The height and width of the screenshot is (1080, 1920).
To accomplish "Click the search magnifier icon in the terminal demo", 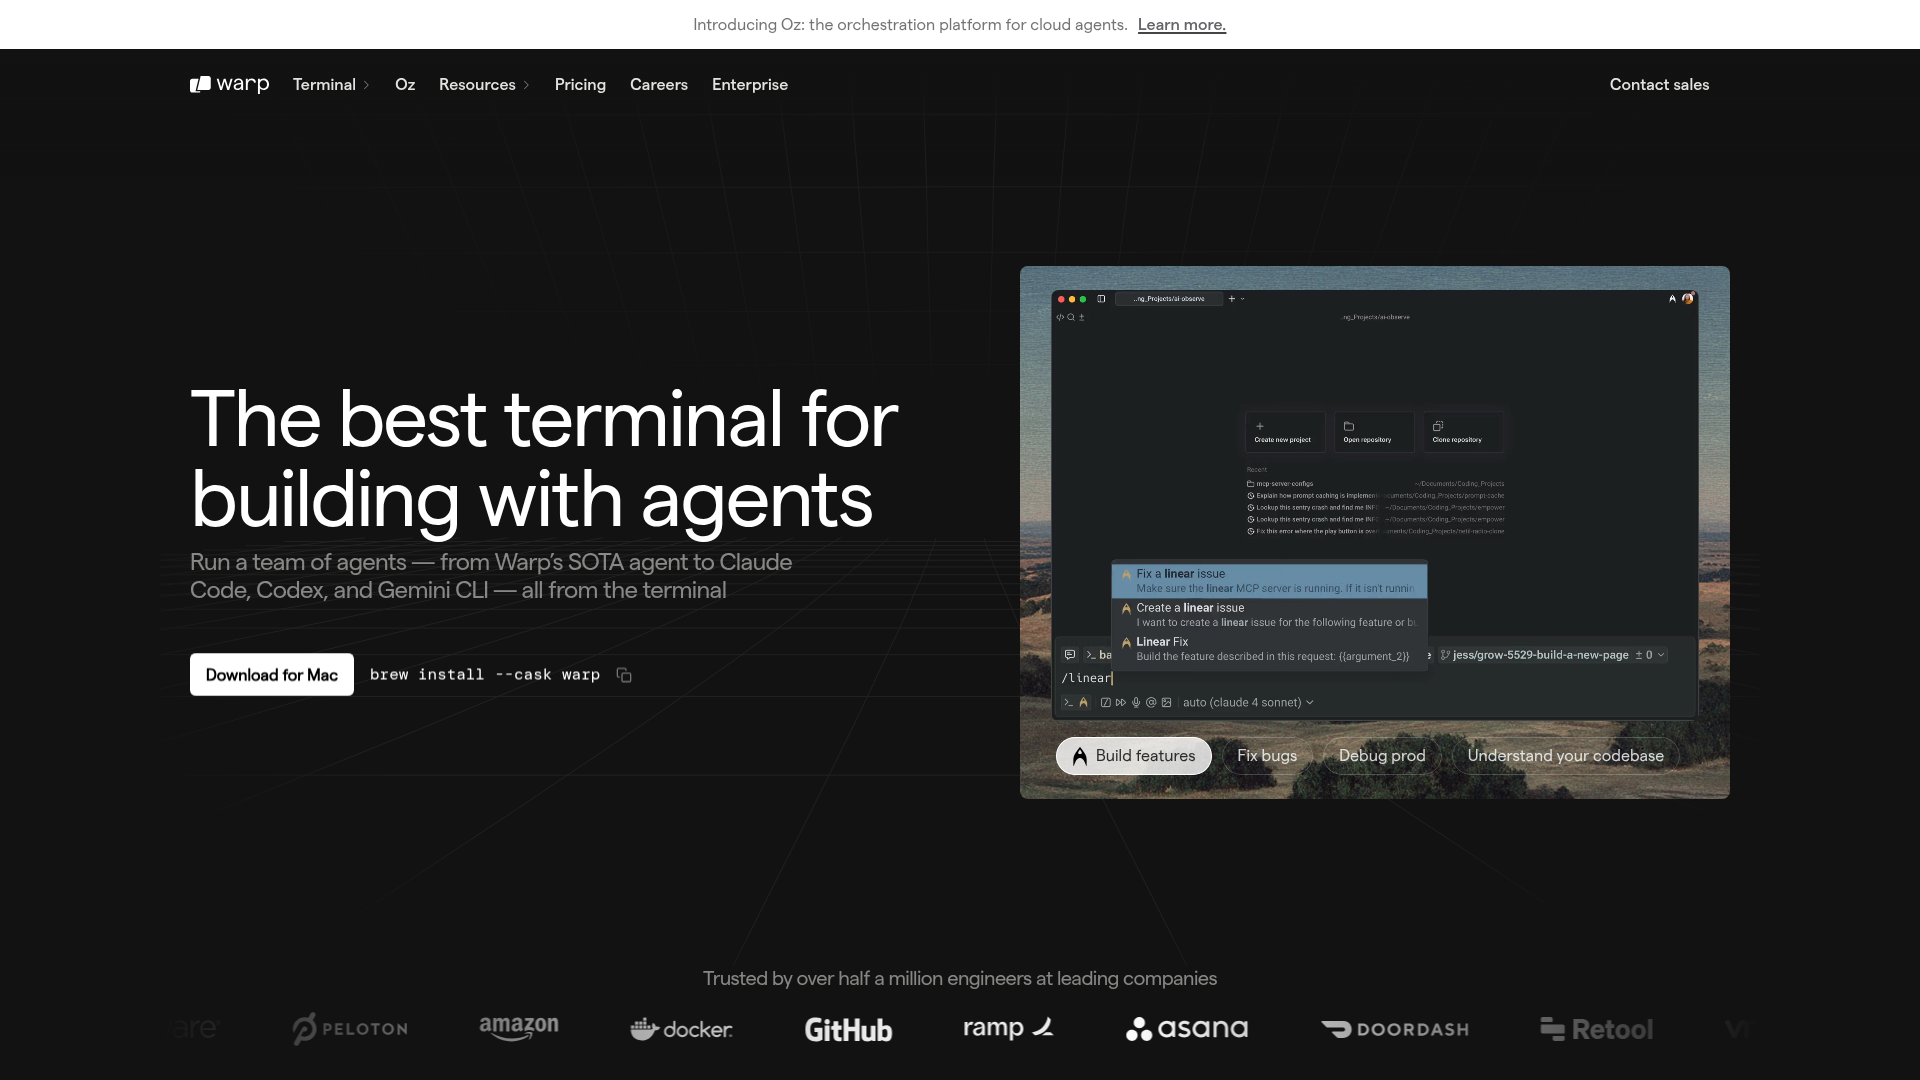I will [1071, 317].
